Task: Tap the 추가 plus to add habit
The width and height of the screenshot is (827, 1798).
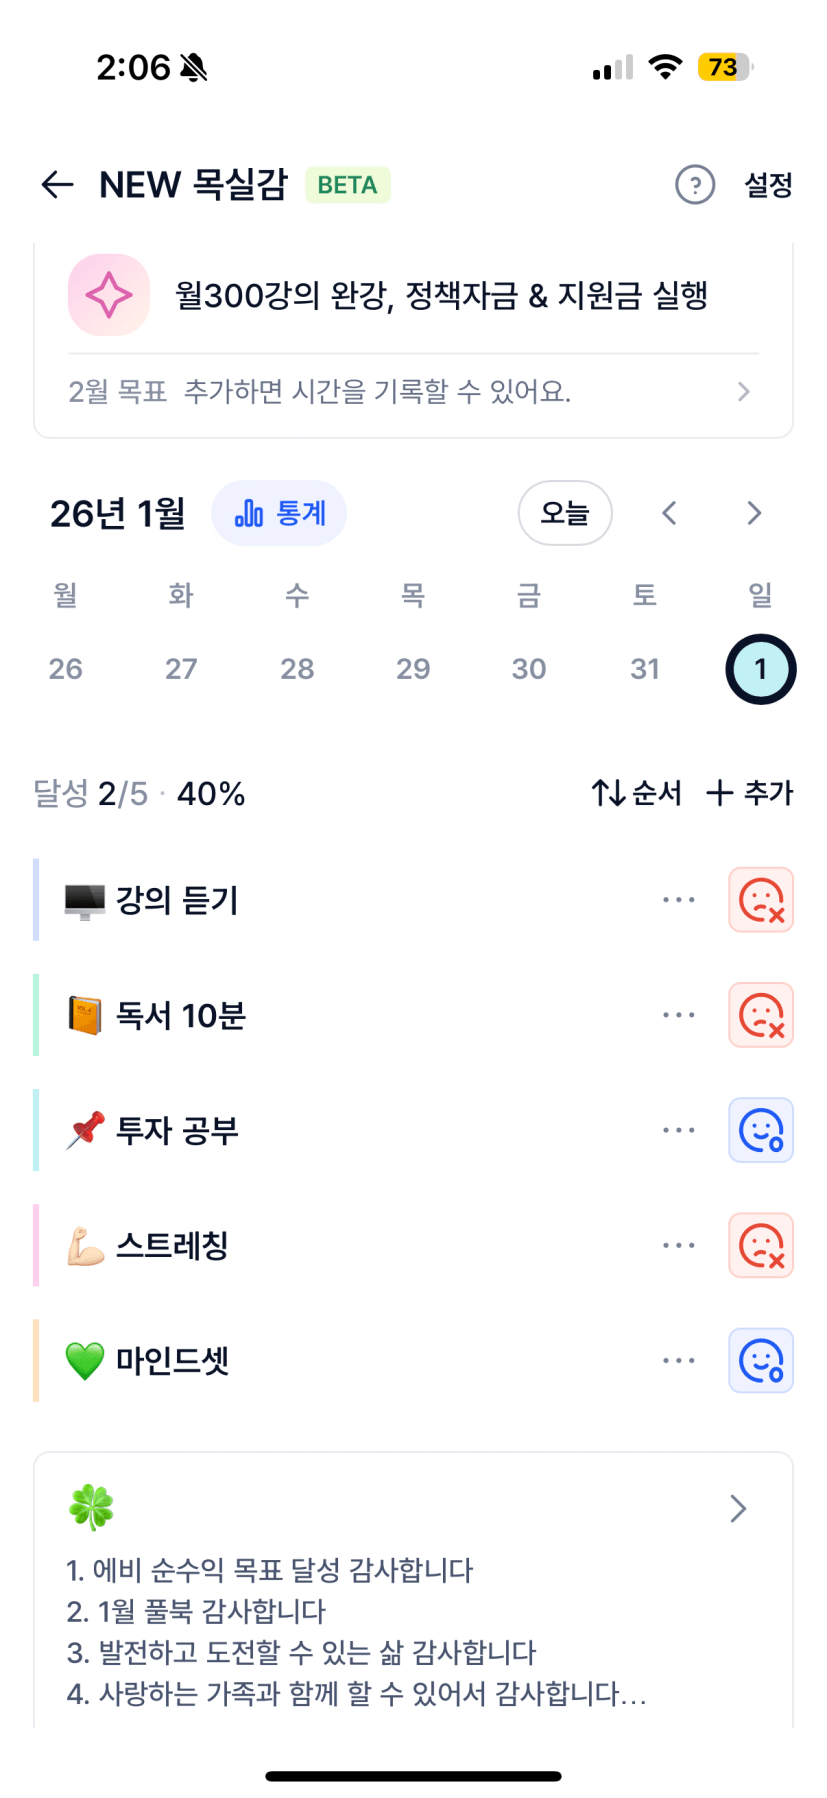Action: tap(749, 793)
